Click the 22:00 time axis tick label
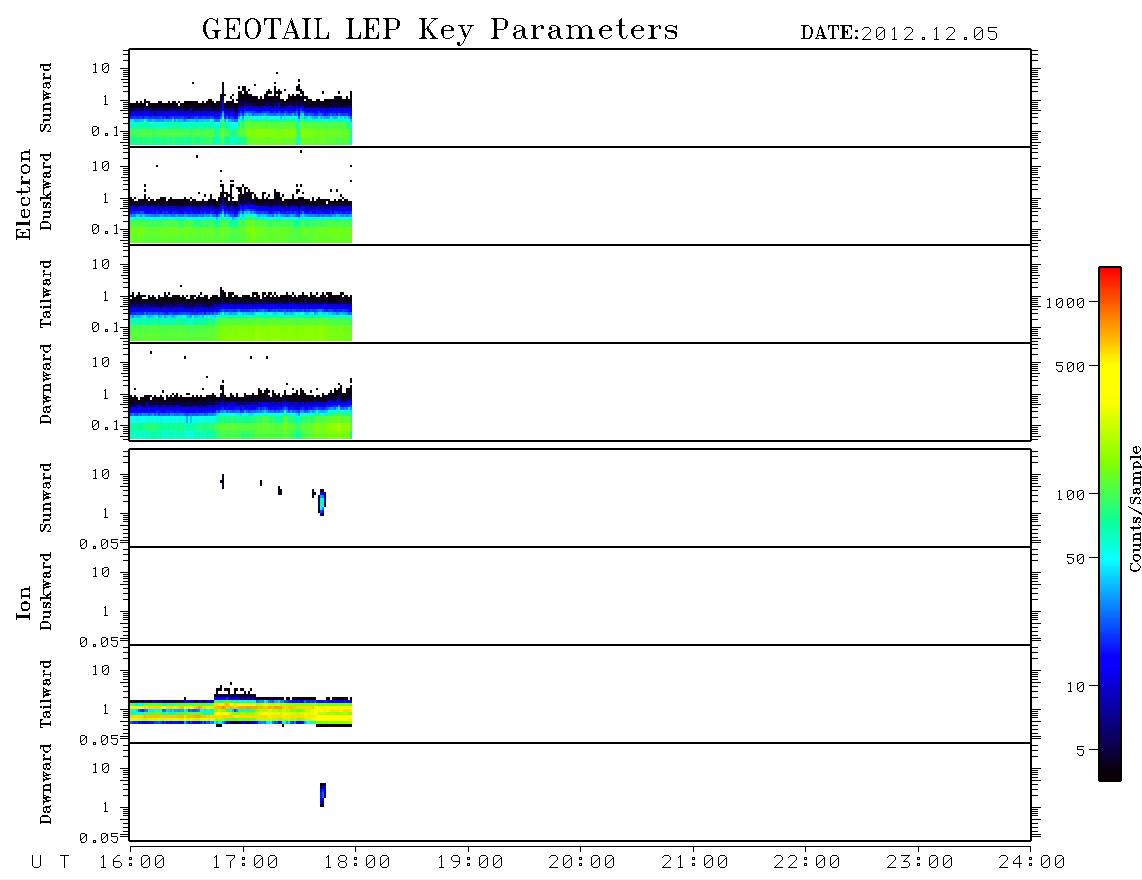 point(807,863)
